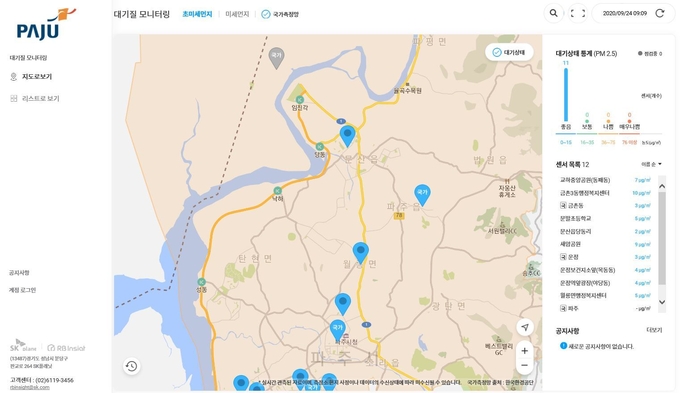Click the blue 0~15 range swatch

pyautogui.click(x=566, y=142)
